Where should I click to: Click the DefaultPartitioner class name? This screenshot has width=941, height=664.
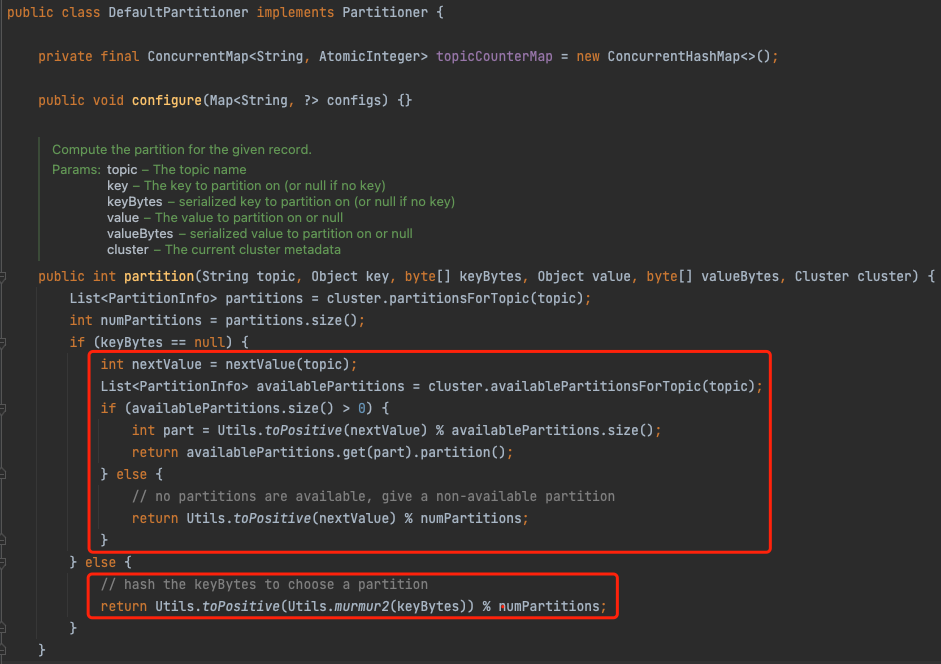point(178,13)
